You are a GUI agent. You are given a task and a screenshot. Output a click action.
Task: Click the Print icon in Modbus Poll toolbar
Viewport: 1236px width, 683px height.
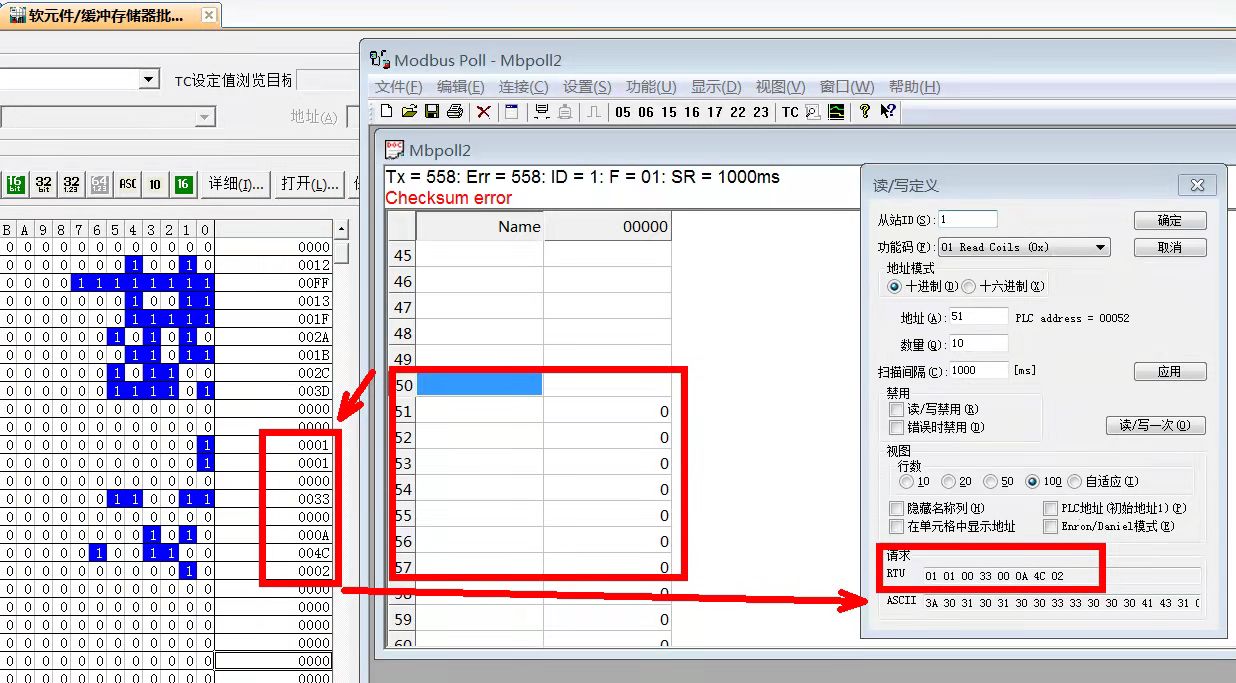coord(455,112)
